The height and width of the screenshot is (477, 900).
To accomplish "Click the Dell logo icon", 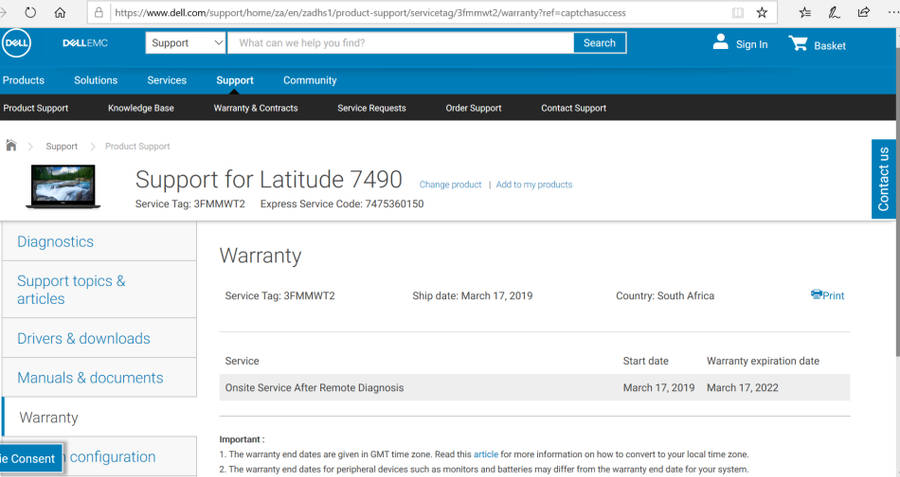I will click(x=17, y=43).
